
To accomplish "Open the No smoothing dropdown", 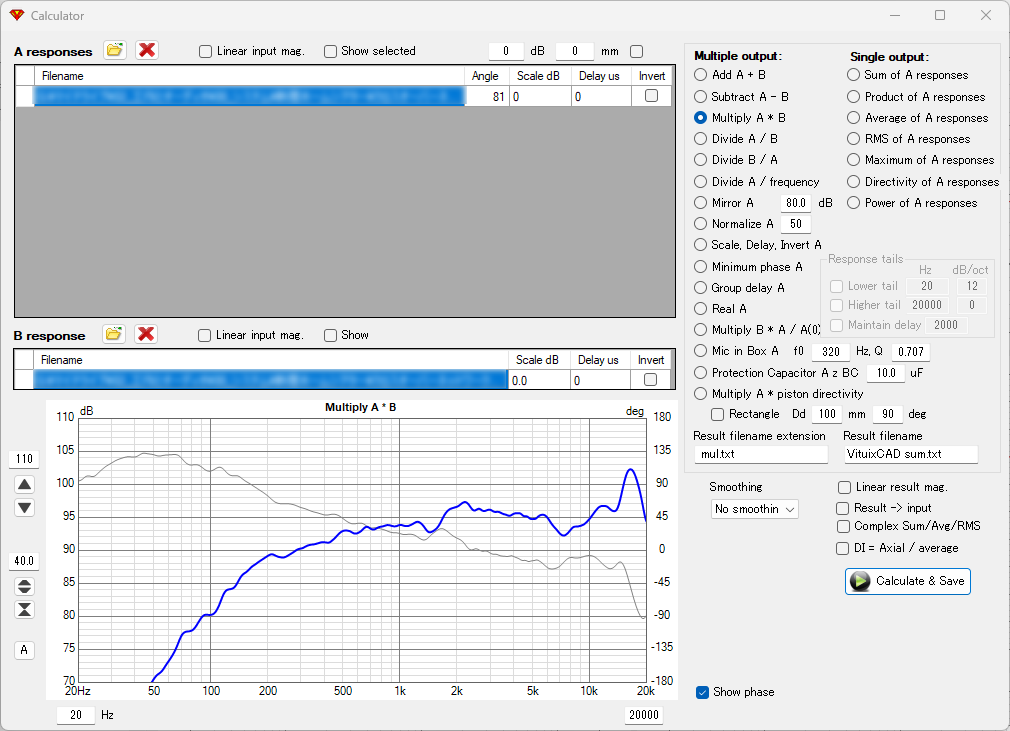I will tap(755, 509).
